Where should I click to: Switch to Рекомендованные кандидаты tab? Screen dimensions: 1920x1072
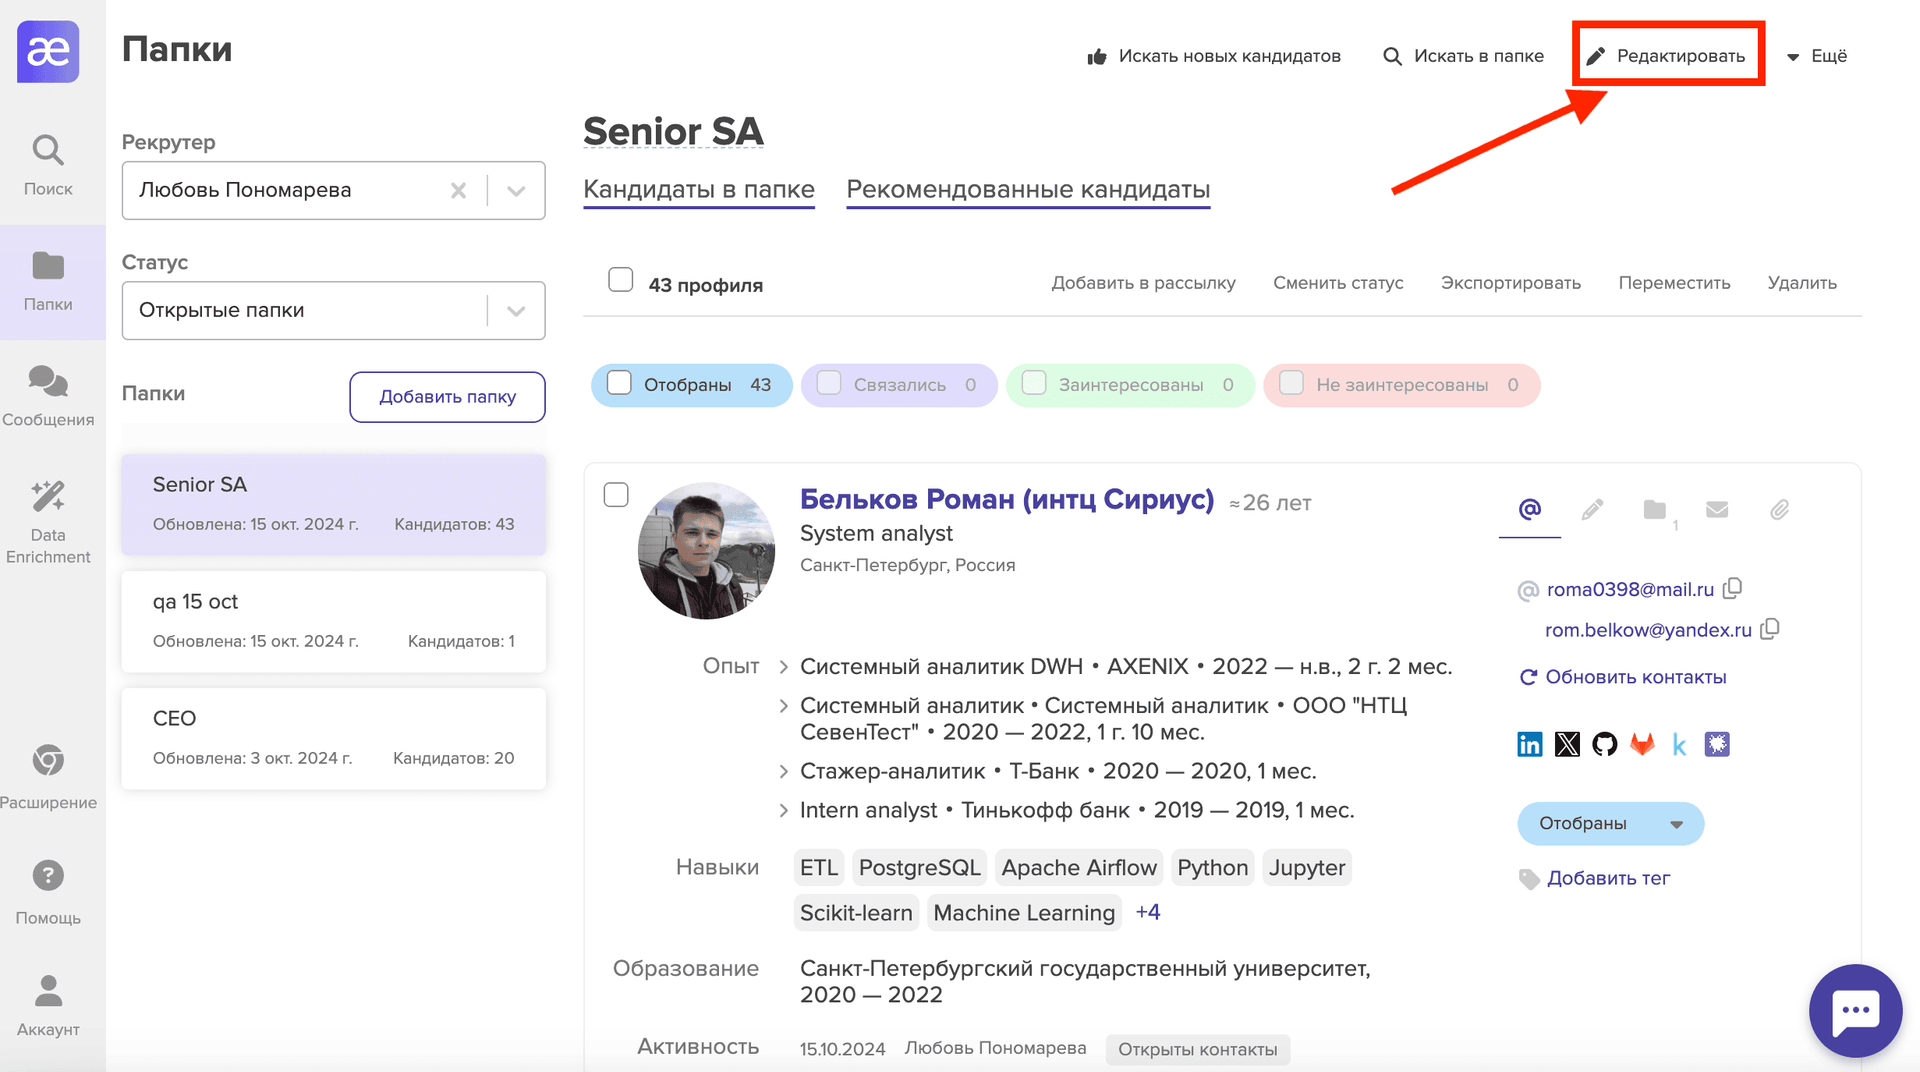pyautogui.click(x=1028, y=189)
